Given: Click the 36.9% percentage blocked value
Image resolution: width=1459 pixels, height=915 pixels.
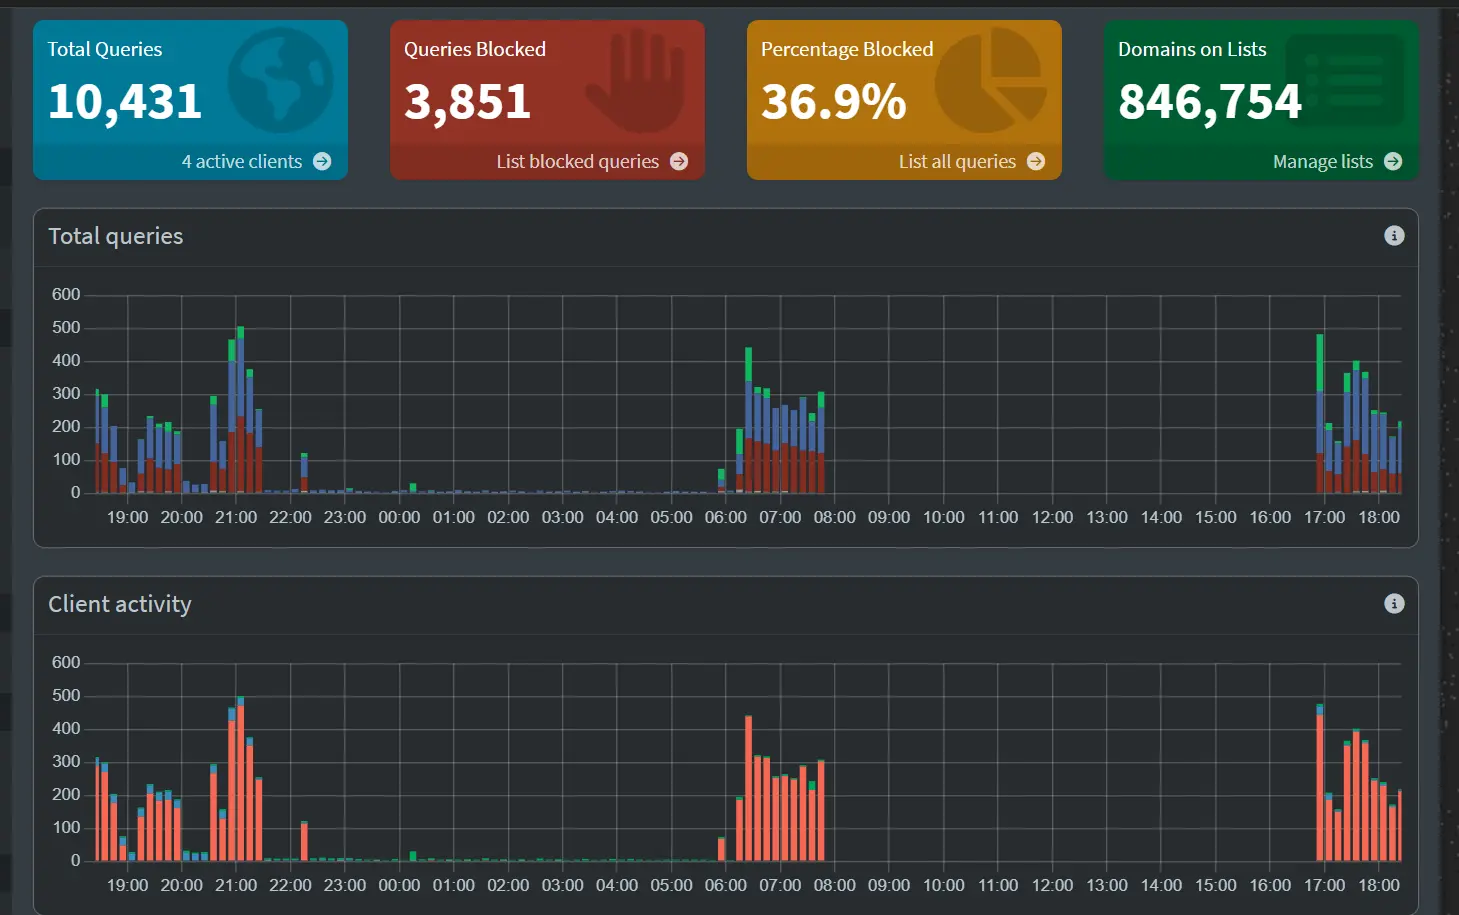Looking at the screenshot, I should click(833, 101).
